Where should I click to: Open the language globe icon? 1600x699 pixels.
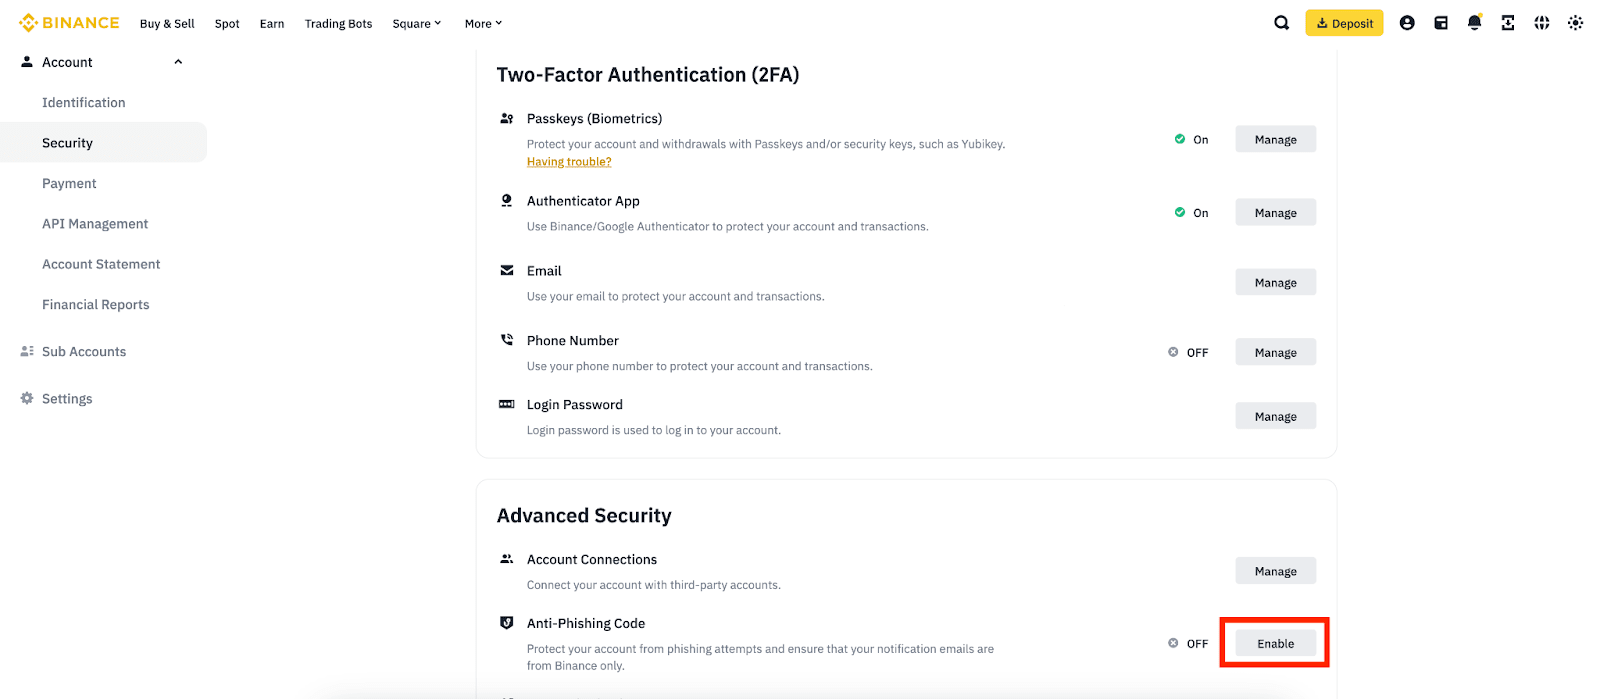click(x=1542, y=23)
